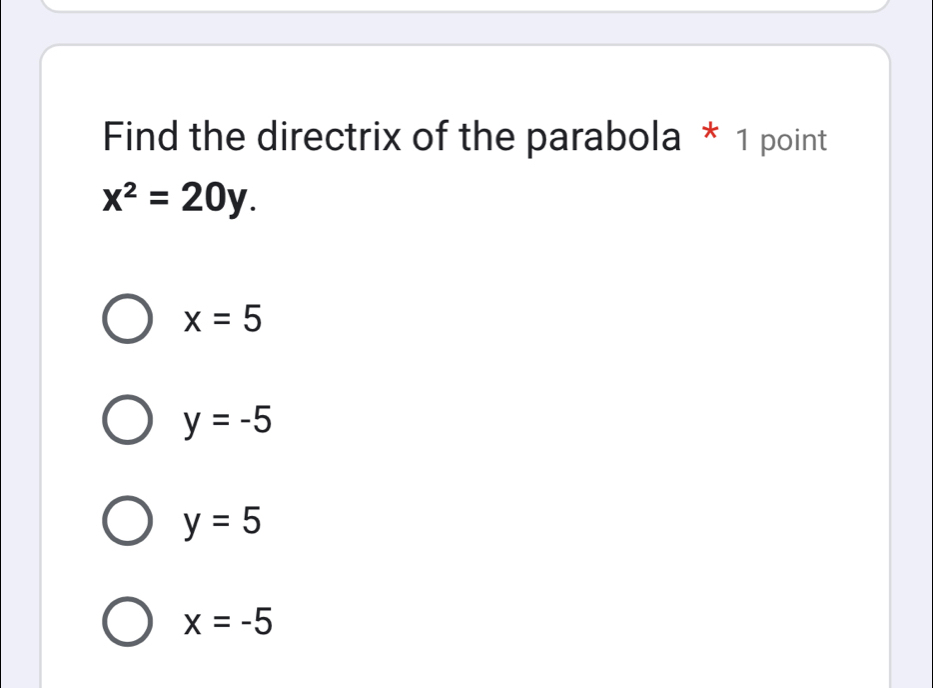933x688 pixels.
Task: Mark the y = 5 radio button
Action: tap(127, 522)
